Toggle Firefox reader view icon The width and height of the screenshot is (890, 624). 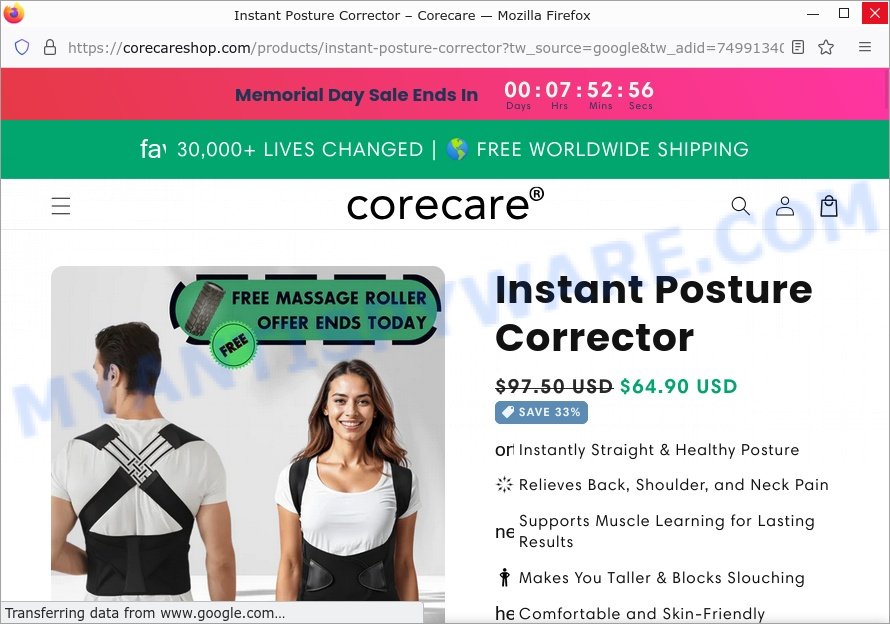click(x=797, y=47)
